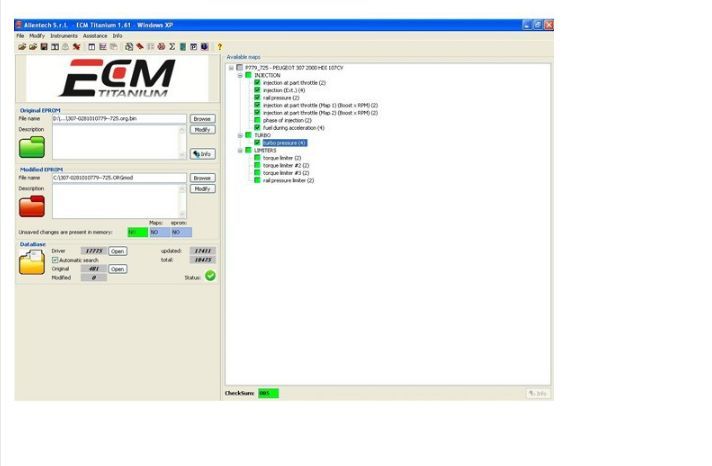Toggle checkbox for injection at part throttle (2)

257,83
